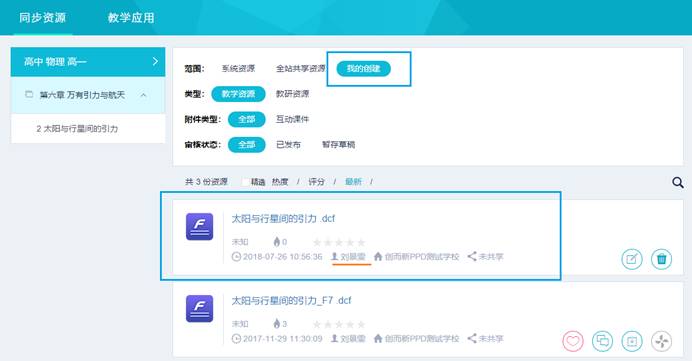This screenshot has height=361, width=692.
Task: Click the folder icon beside 第六章 万有引力与航天
Action: point(29,94)
